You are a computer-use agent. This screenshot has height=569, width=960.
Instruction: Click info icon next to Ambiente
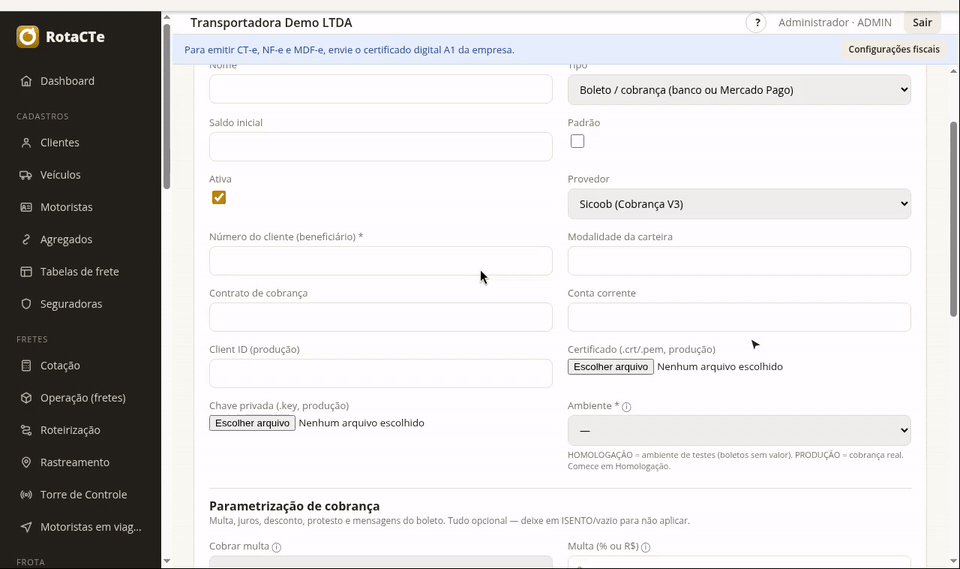tap(626, 407)
